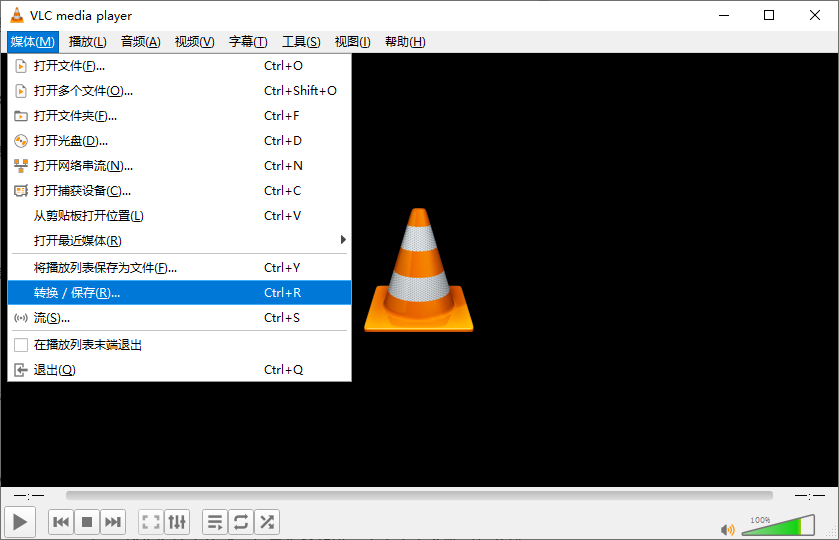This screenshot has height=540, width=839.
Task: Open the 工具(S) menu
Action: point(301,42)
